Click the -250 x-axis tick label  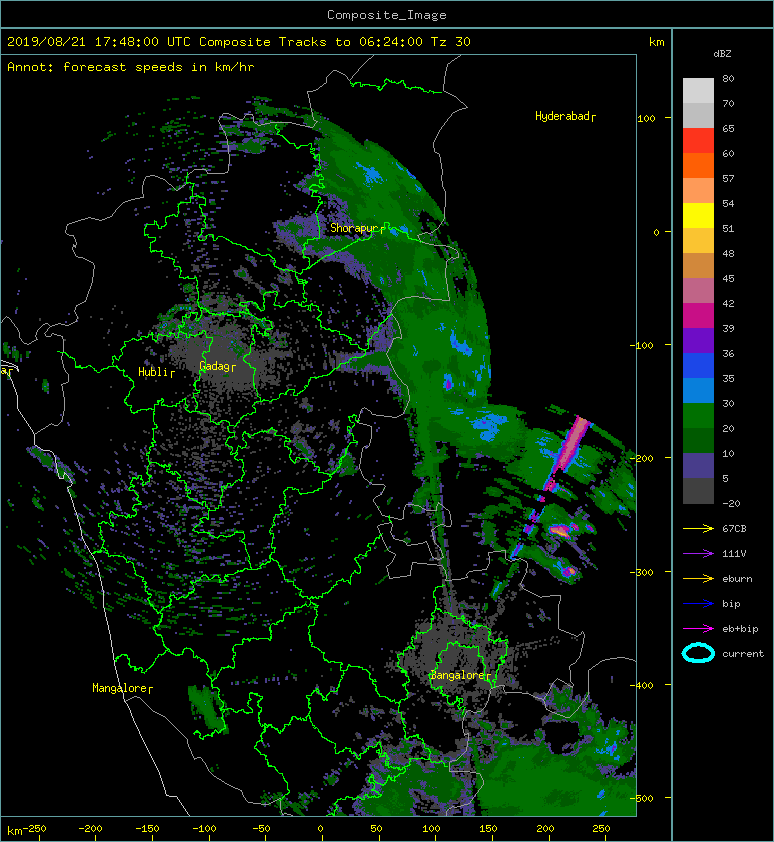(34, 829)
